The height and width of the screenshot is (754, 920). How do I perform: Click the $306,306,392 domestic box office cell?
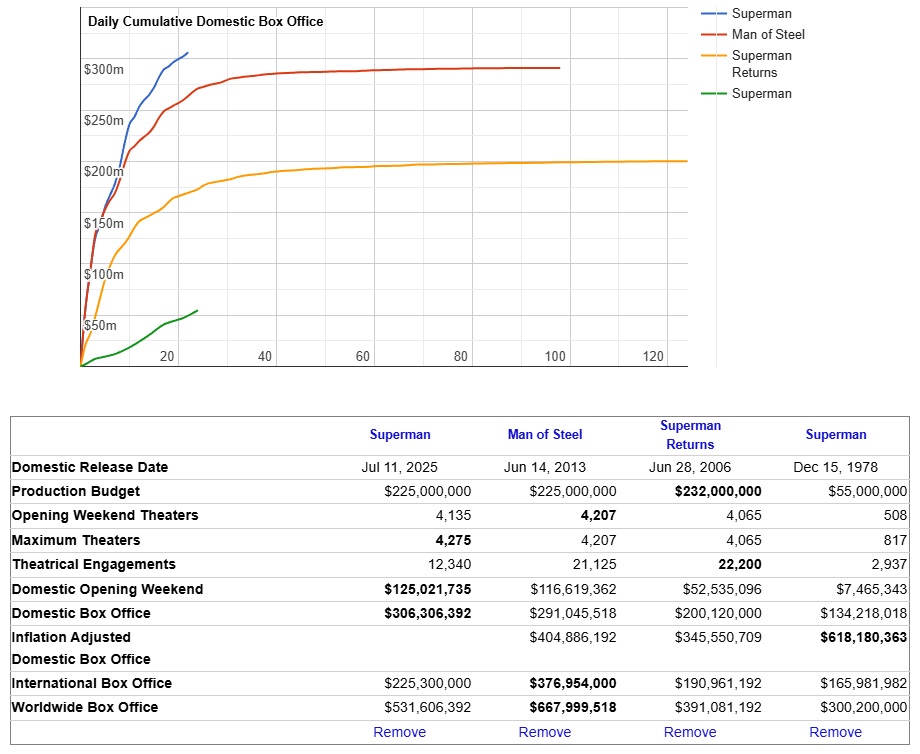coord(428,614)
